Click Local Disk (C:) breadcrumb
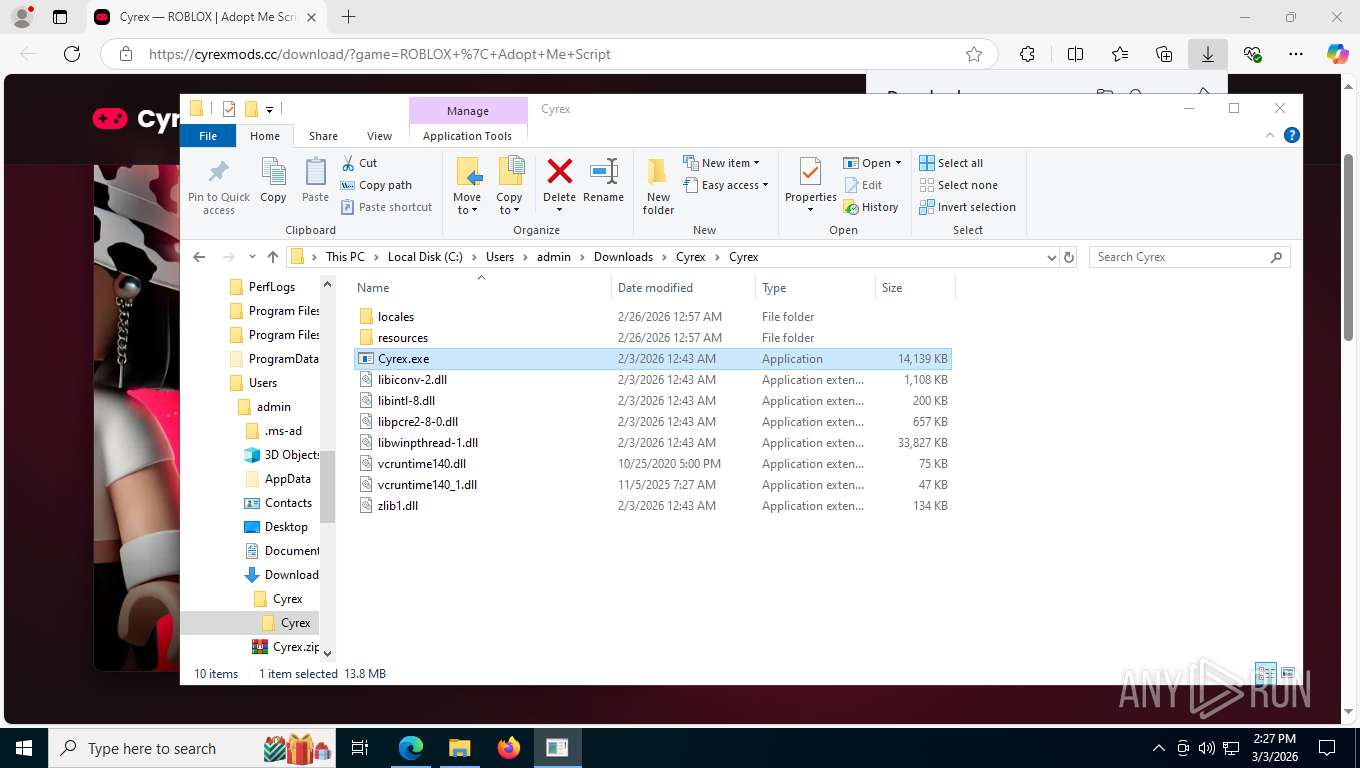The width and height of the screenshot is (1360, 768). (x=425, y=257)
